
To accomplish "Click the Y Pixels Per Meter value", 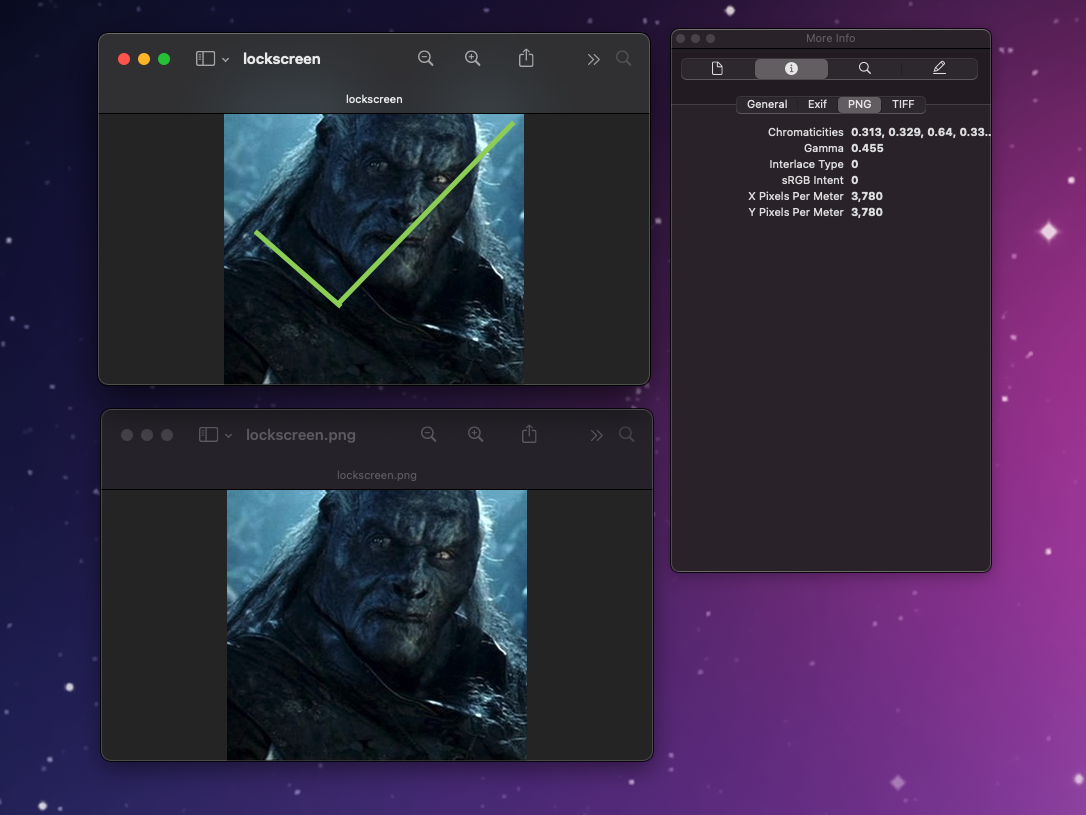I will [x=867, y=212].
